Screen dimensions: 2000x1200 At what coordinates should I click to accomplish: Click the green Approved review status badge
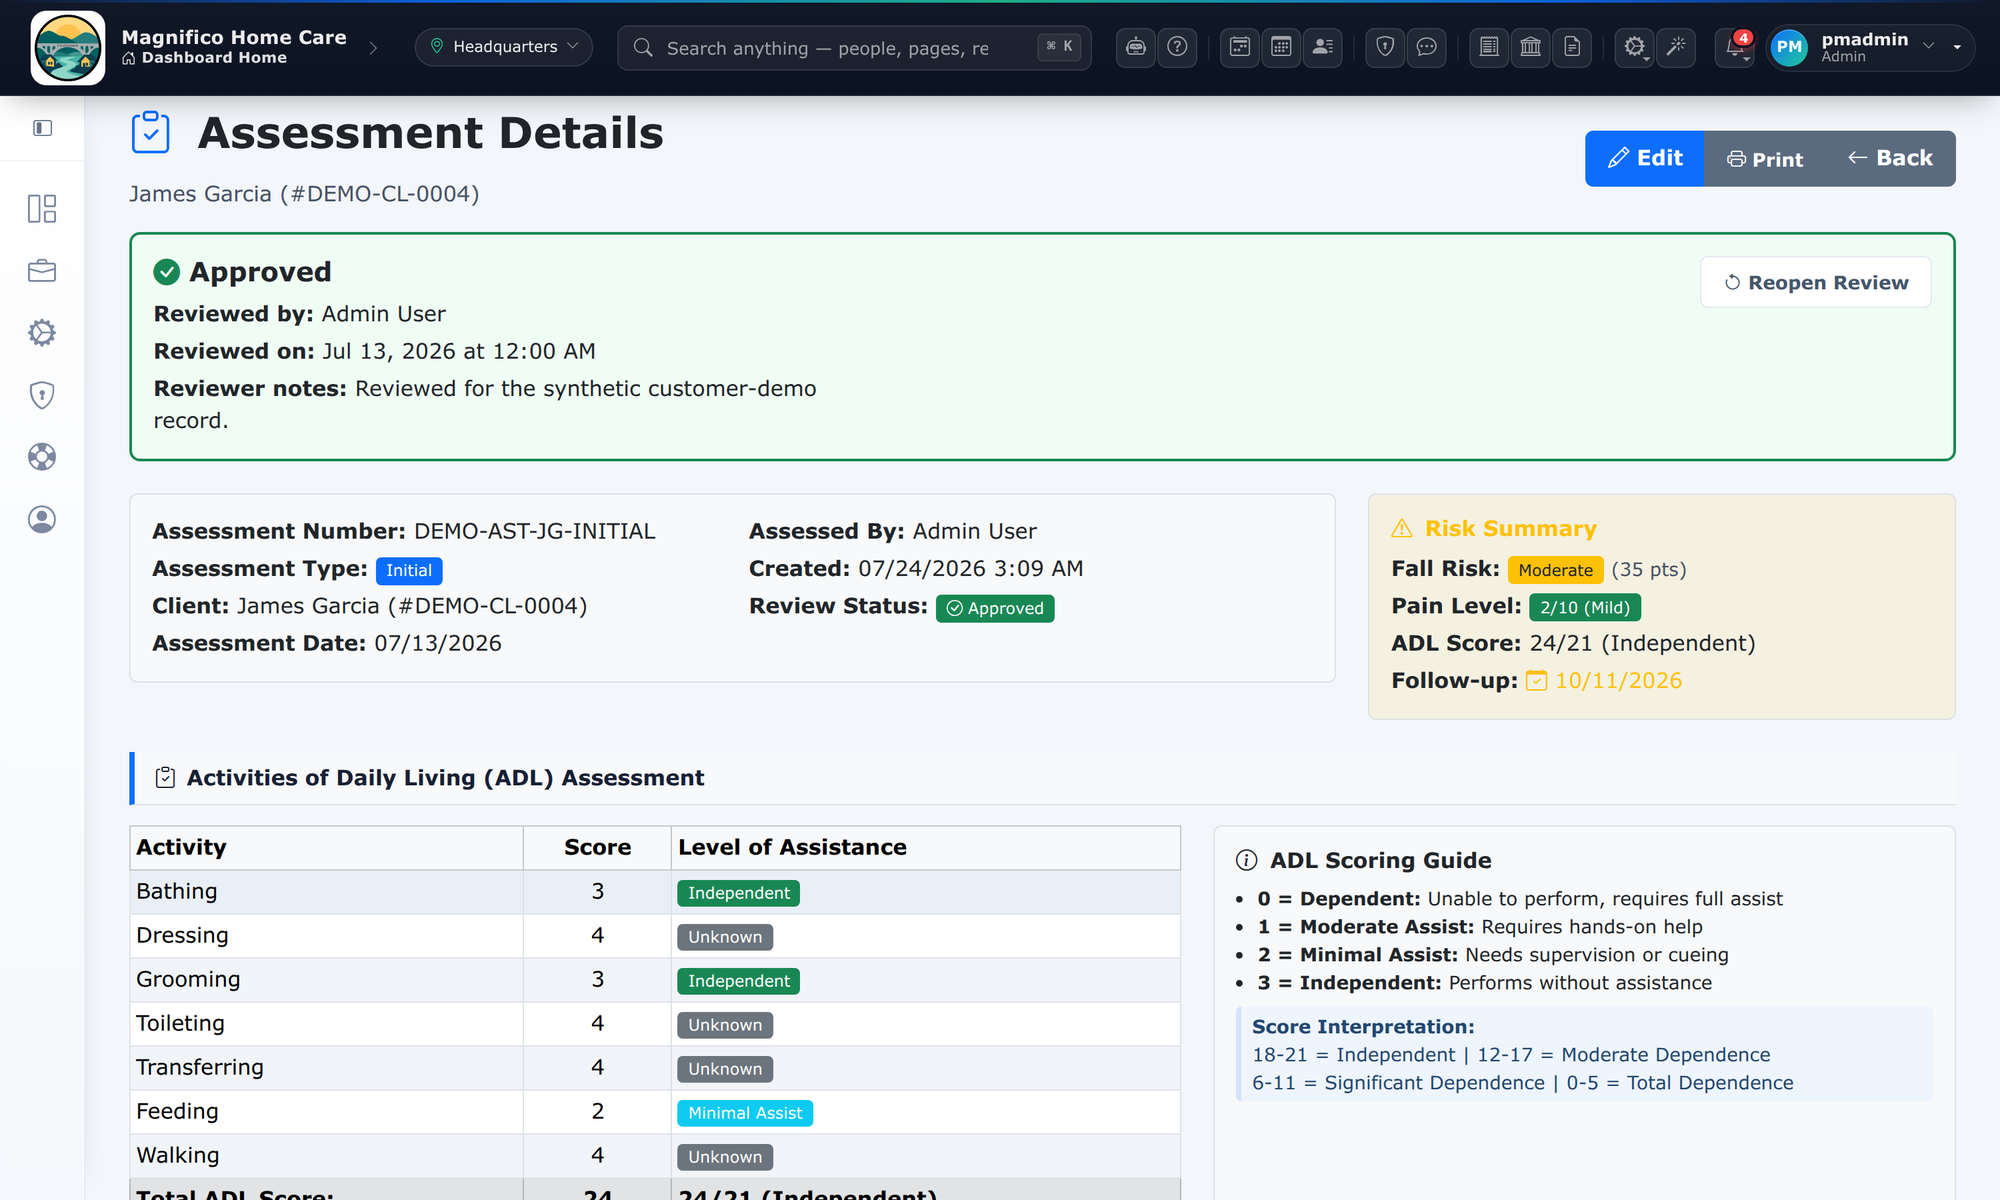pos(995,608)
